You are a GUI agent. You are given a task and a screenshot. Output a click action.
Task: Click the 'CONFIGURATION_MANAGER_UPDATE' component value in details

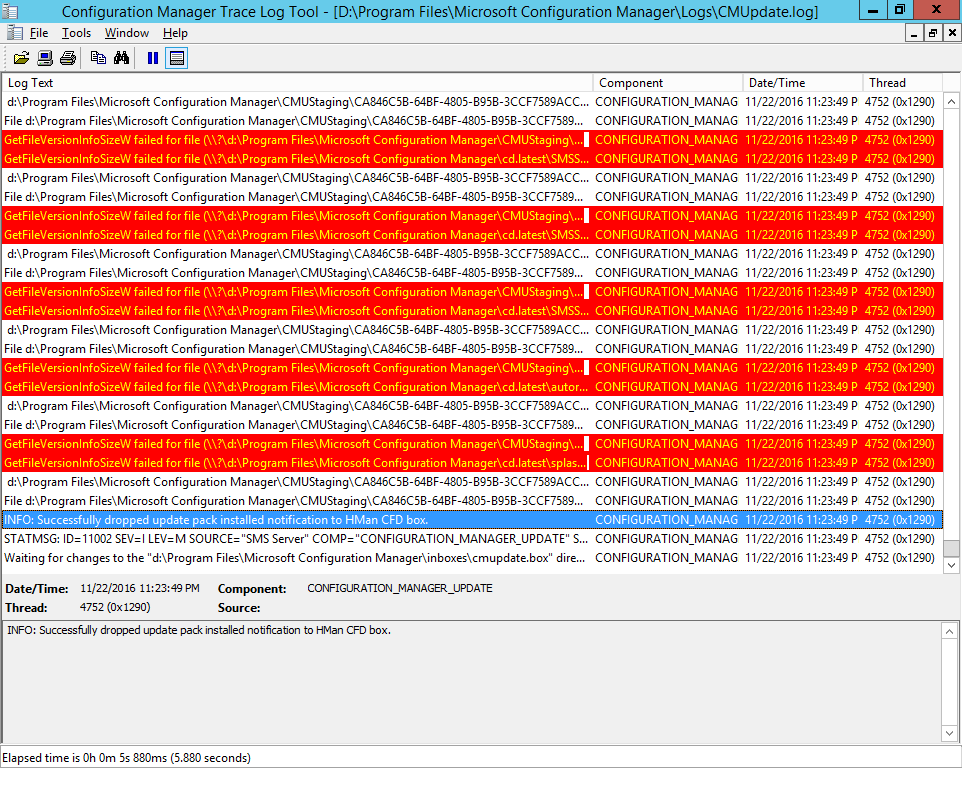point(400,589)
